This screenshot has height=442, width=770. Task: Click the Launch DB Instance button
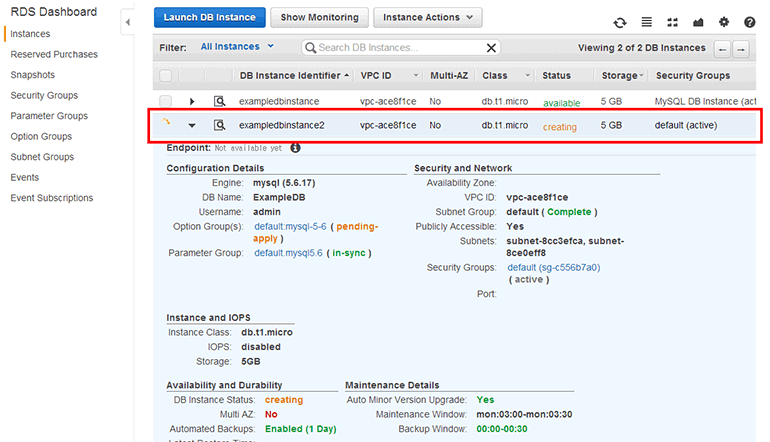point(210,17)
